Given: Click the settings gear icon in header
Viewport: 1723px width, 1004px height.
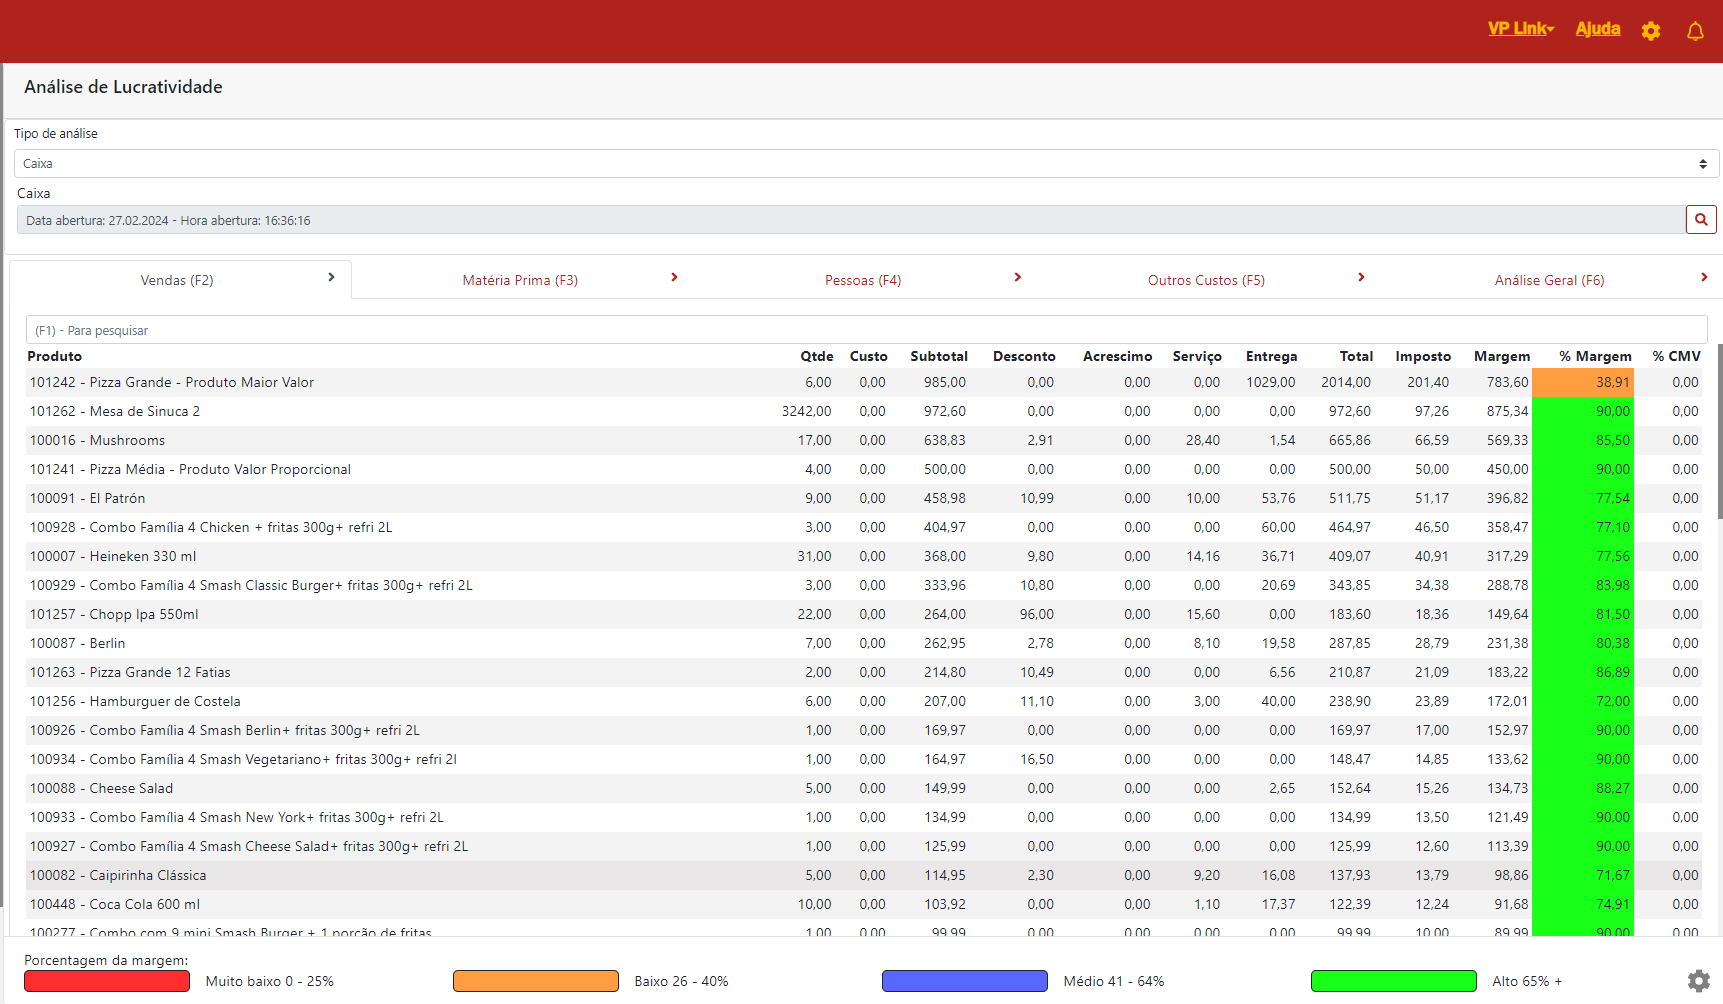Looking at the screenshot, I should click(x=1650, y=31).
